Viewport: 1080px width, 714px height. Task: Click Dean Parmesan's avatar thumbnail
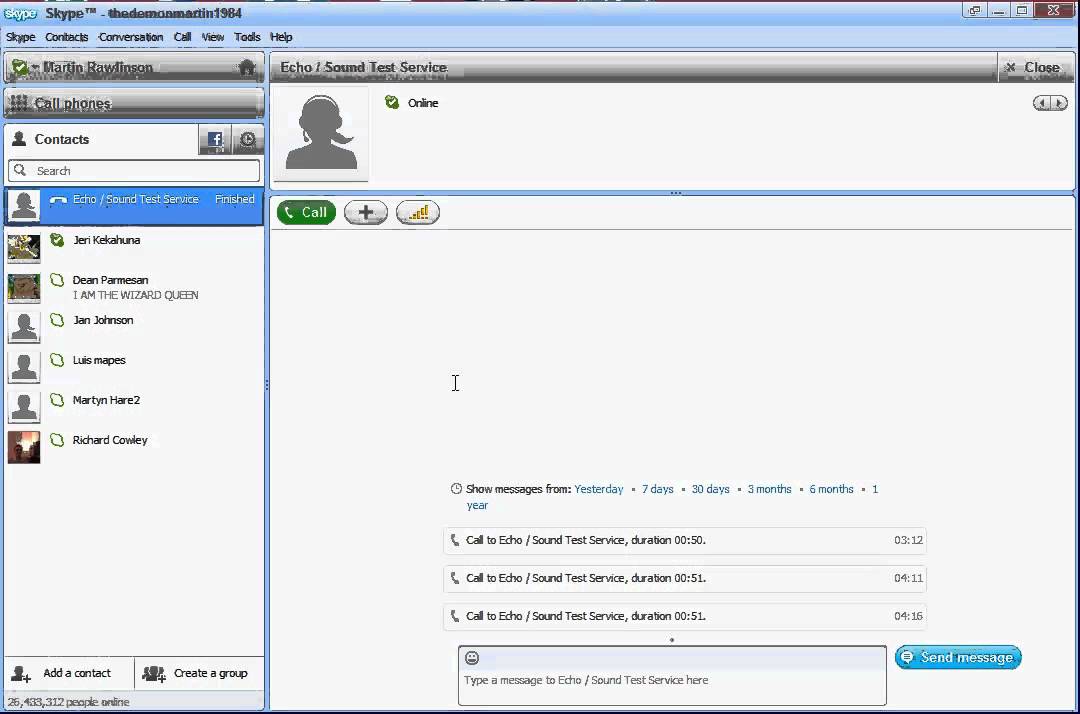click(24, 288)
